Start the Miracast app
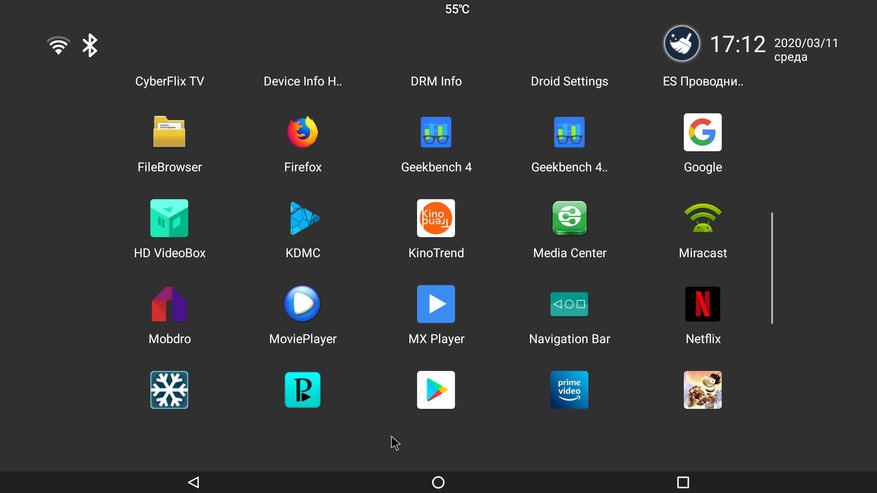Image resolution: width=877 pixels, height=493 pixels. (702, 218)
